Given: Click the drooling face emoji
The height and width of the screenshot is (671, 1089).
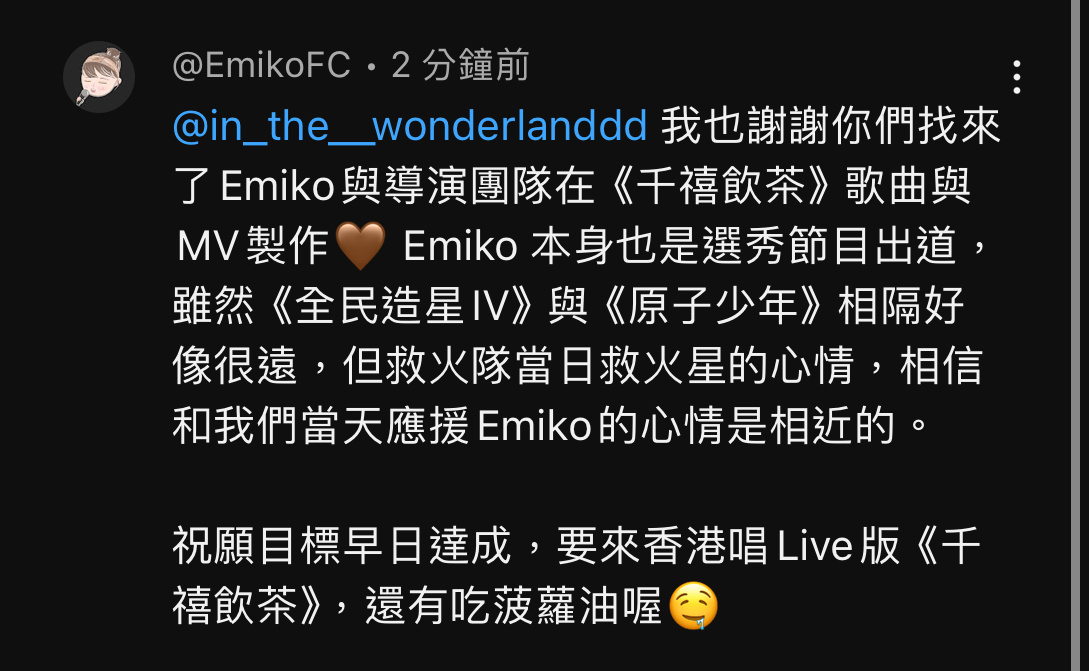Looking at the screenshot, I should pos(692,606).
